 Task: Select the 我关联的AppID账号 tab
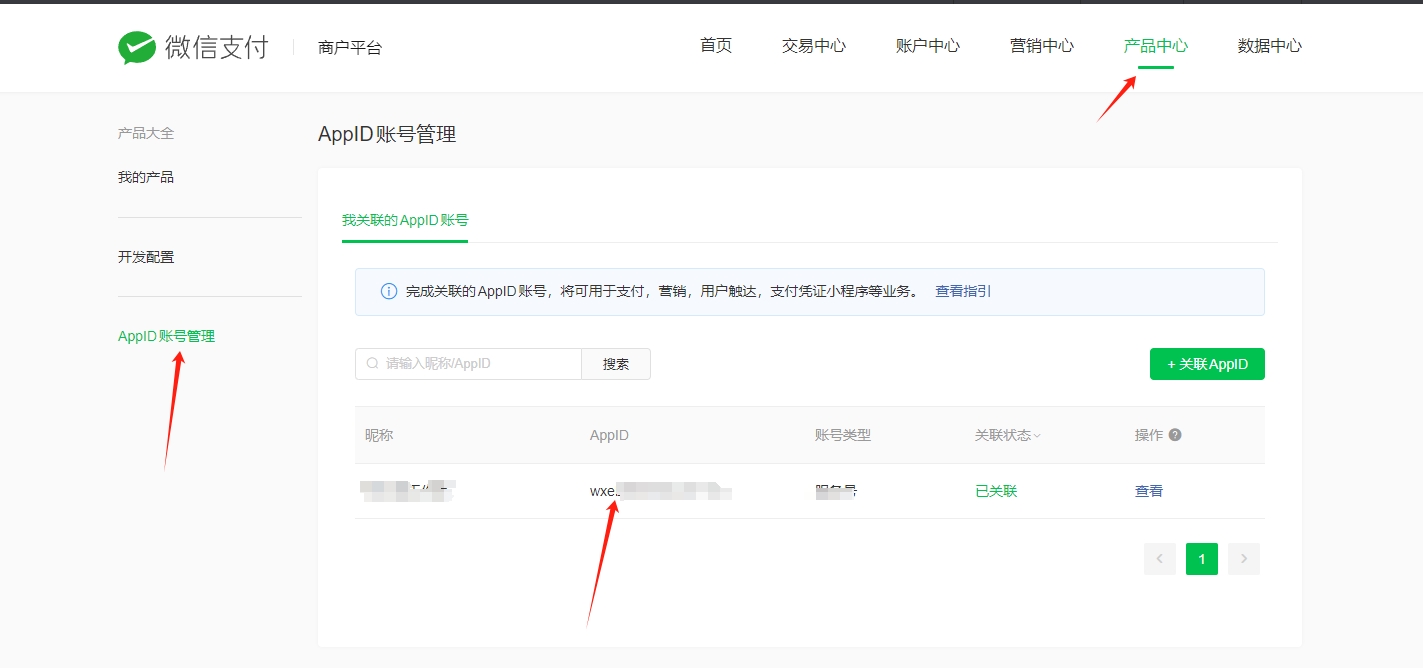[x=405, y=220]
